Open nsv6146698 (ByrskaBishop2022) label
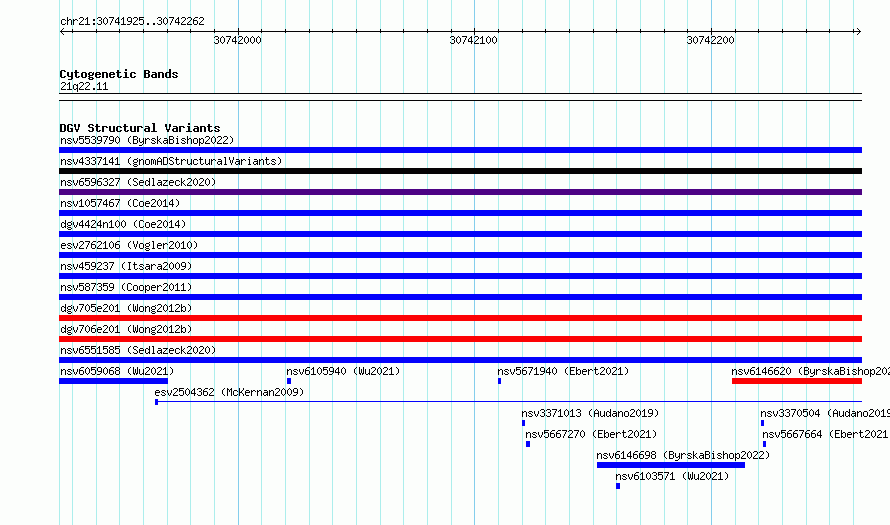The image size is (890, 525). [683, 455]
